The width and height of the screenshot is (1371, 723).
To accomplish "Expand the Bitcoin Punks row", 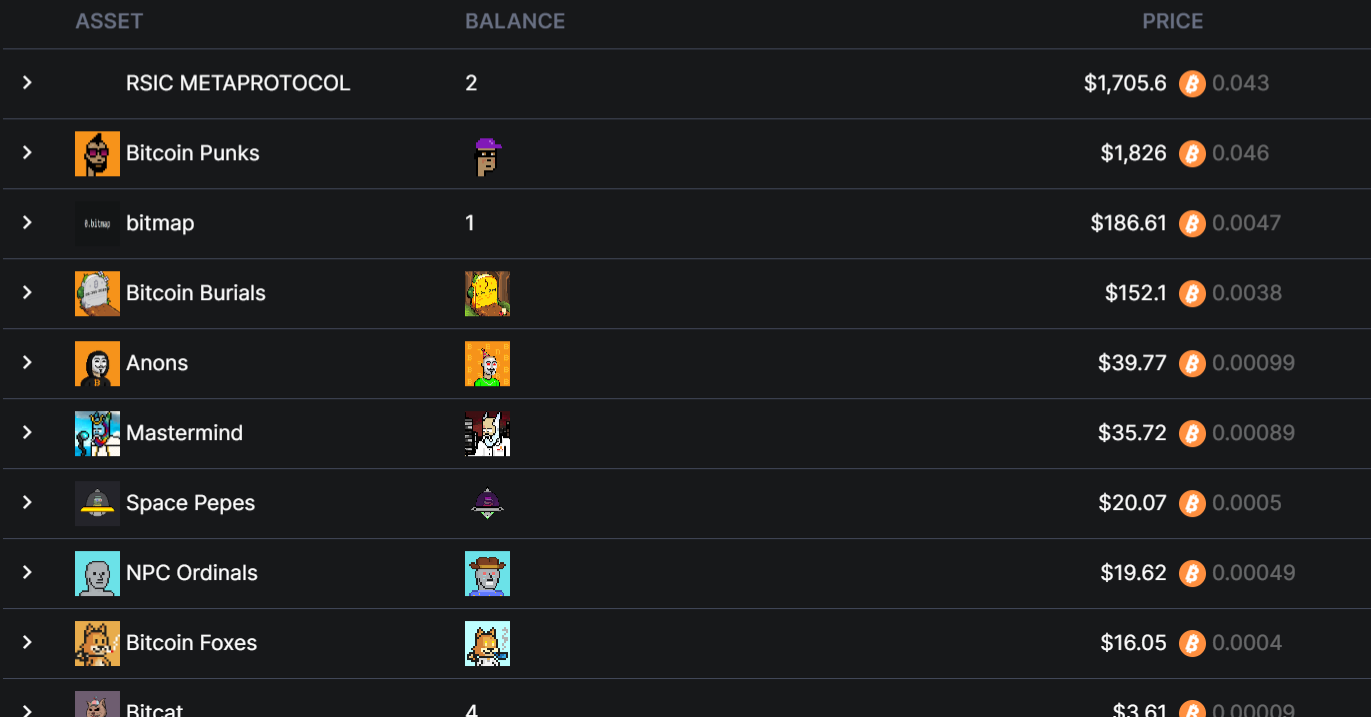I will [28, 152].
